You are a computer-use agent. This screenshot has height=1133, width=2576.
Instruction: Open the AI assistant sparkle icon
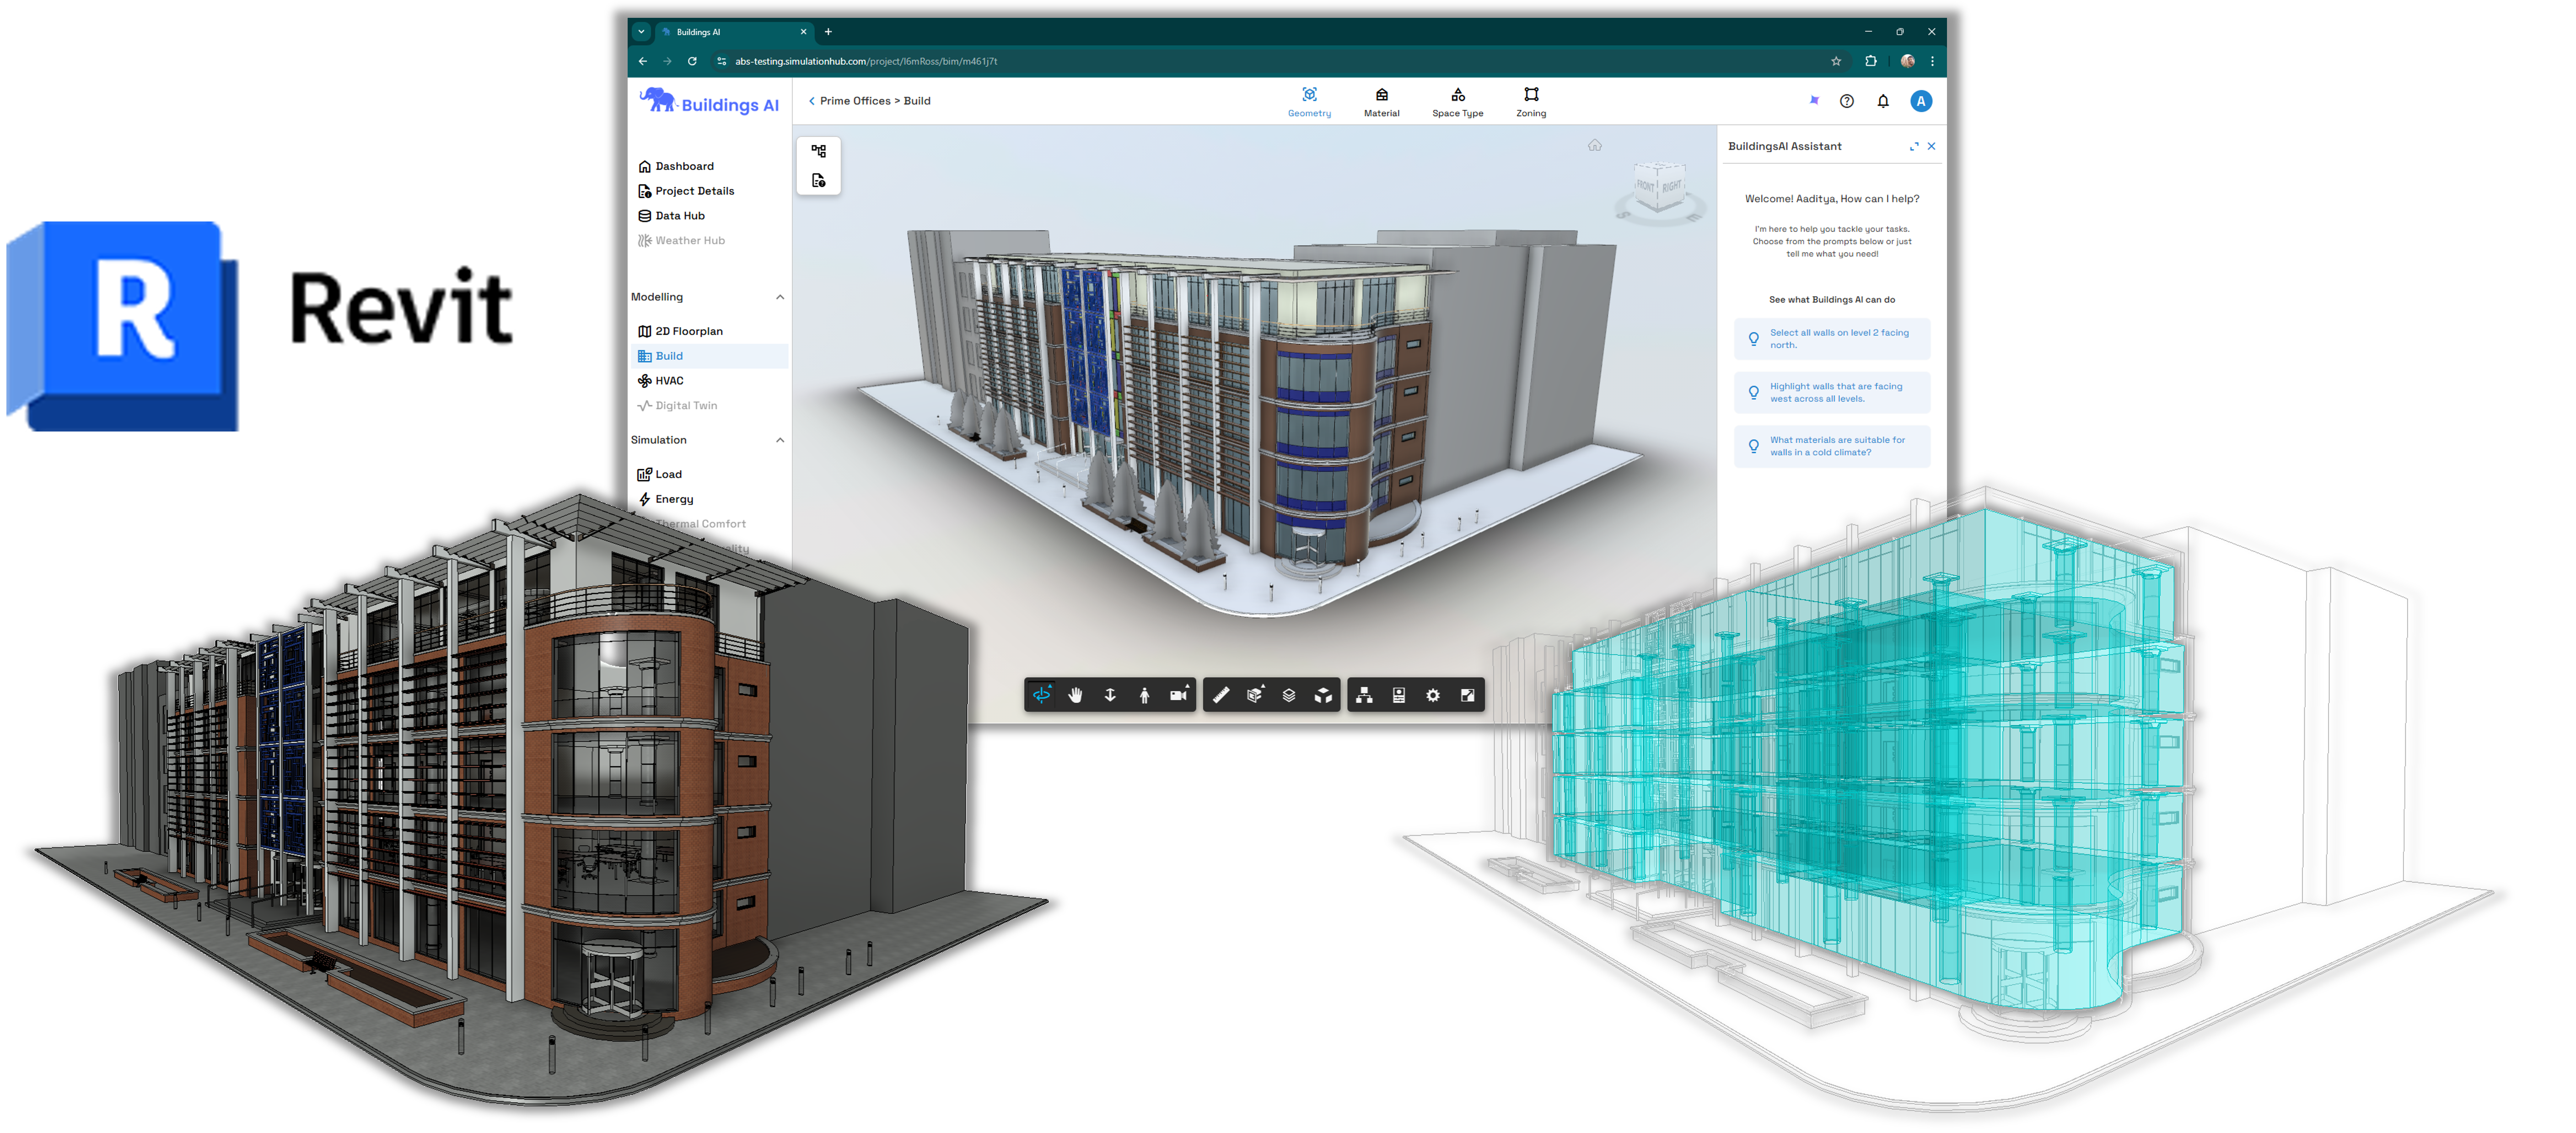(1814, 100)
